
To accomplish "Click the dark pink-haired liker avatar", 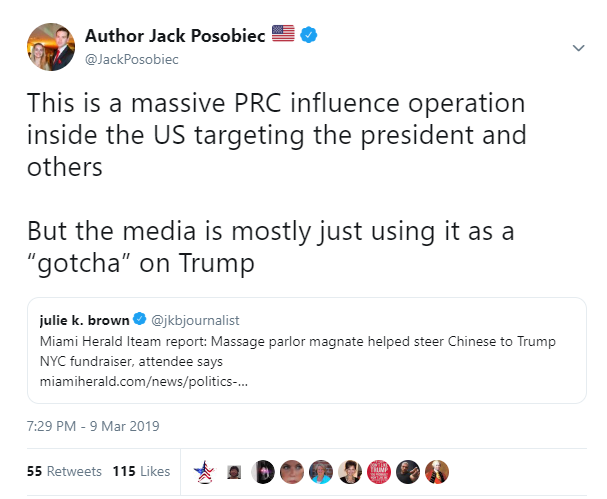I will tap(263, 472).
